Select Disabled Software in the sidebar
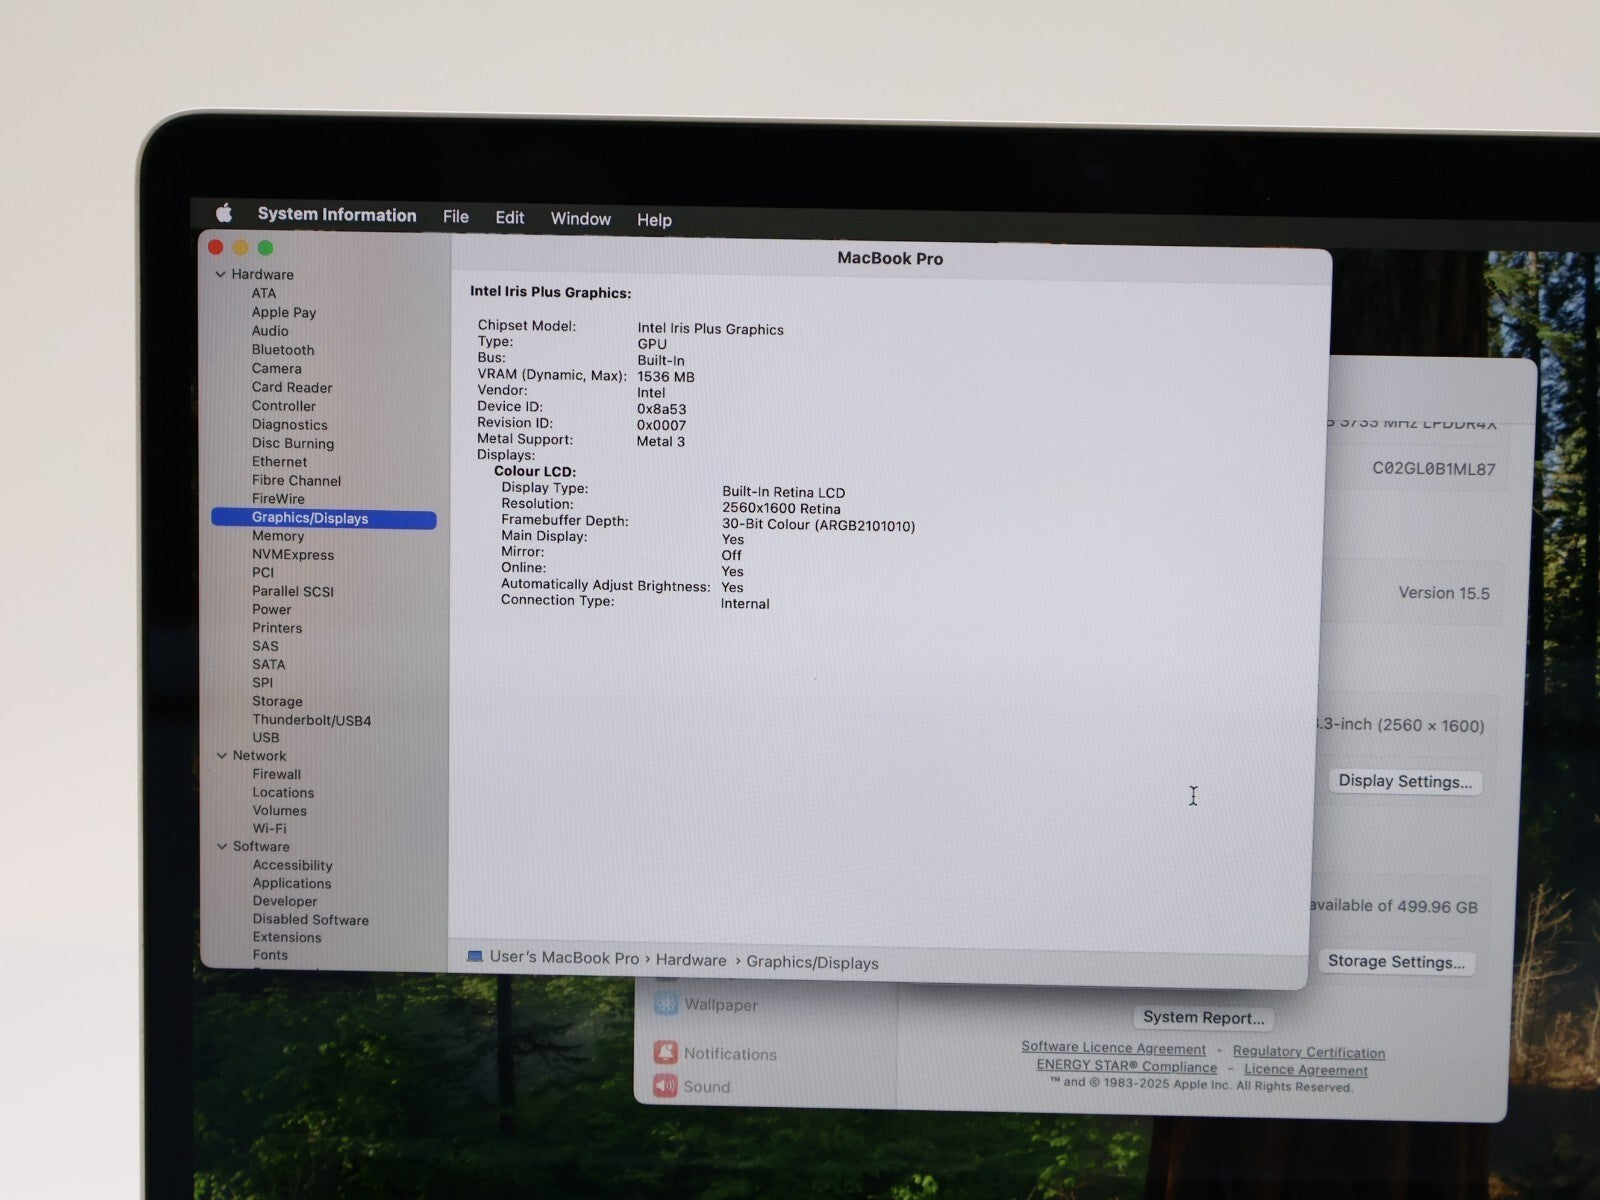The image size is (1600, 1200). point(311,919)
